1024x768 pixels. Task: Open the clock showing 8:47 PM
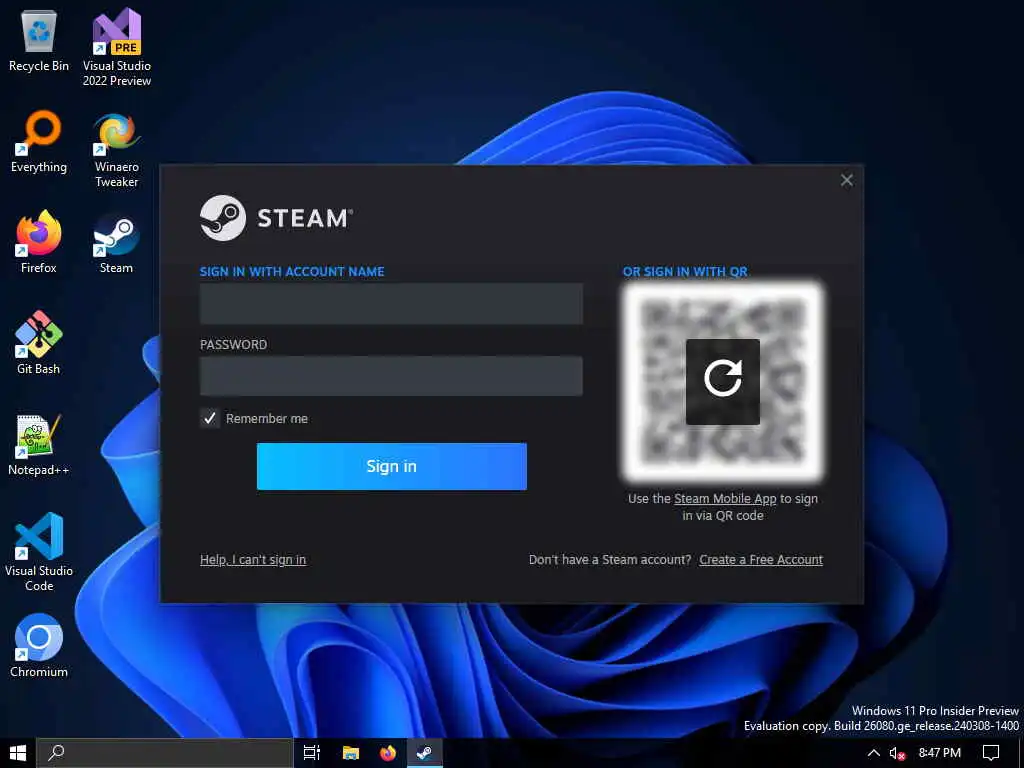pyautogui.click(x=939, y=753)
